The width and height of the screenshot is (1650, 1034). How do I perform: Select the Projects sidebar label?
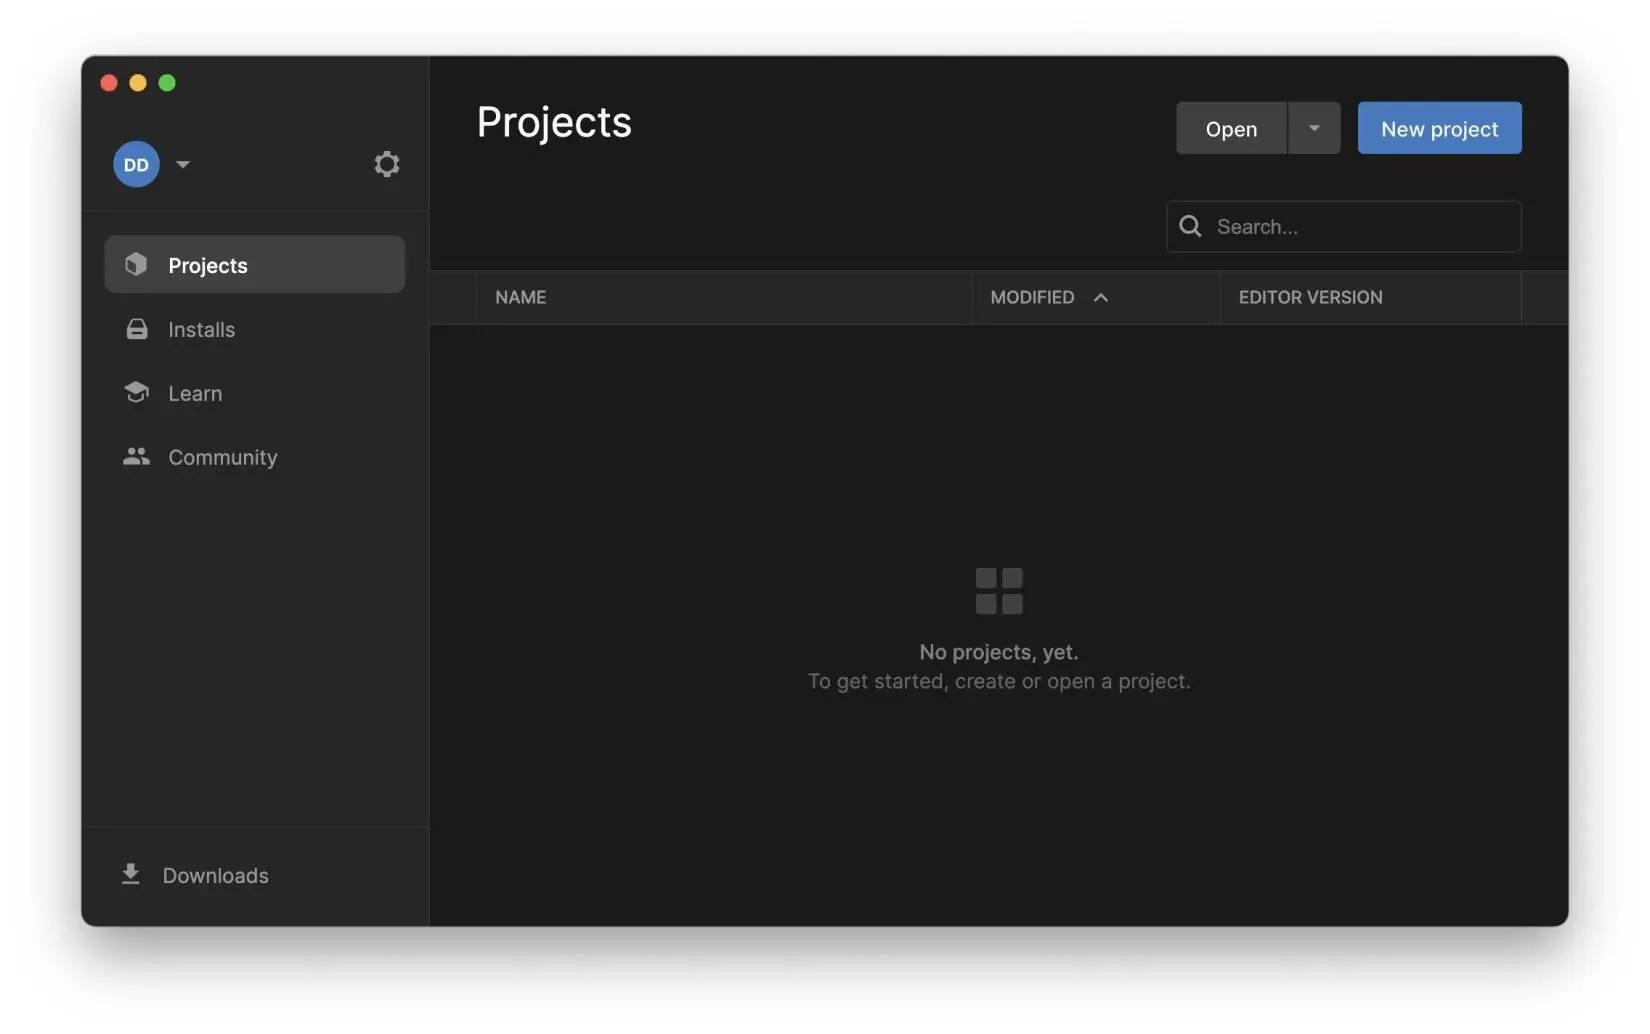(208, 265)
